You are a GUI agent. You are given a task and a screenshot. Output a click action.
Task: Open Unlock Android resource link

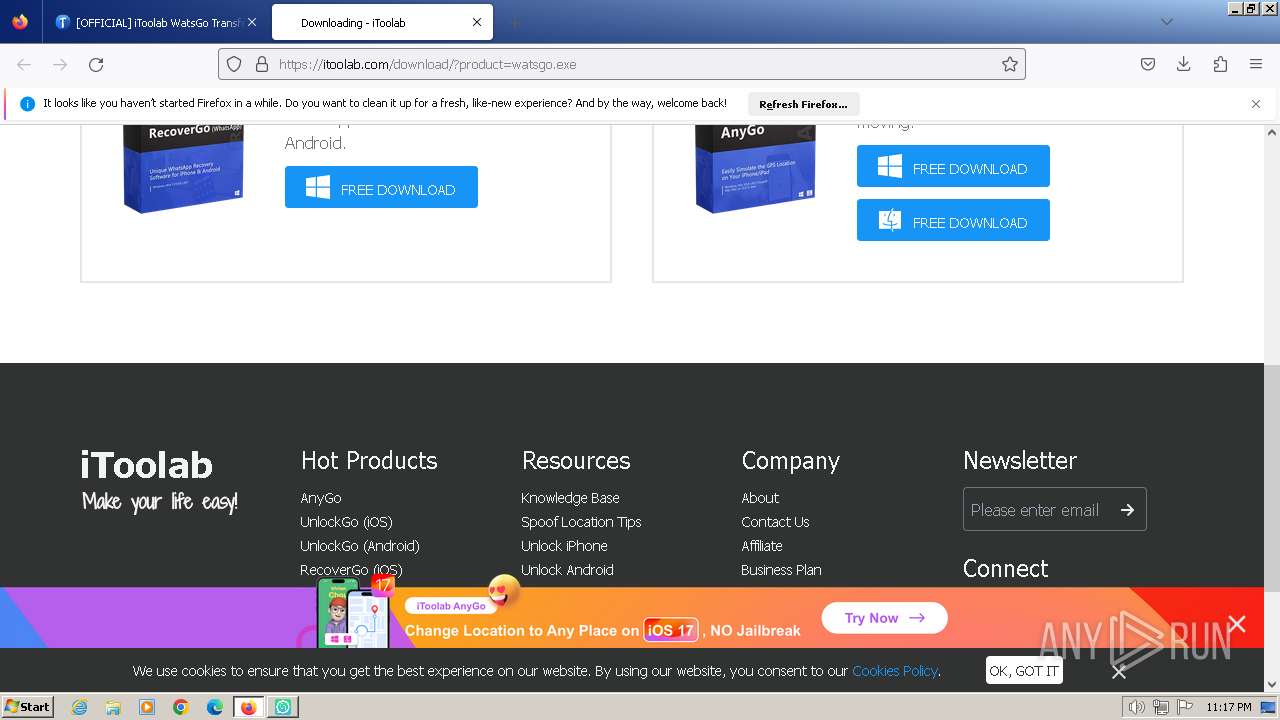coord(567,570)
